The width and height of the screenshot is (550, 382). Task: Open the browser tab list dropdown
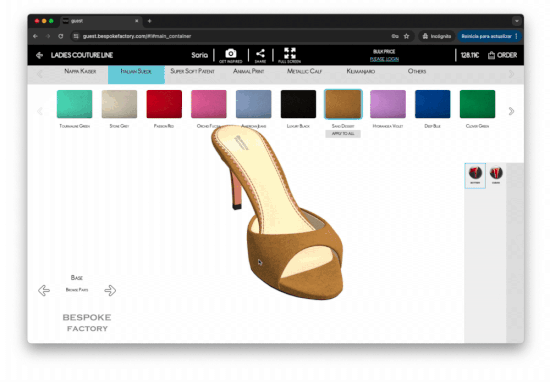click(x=517, y=21)
